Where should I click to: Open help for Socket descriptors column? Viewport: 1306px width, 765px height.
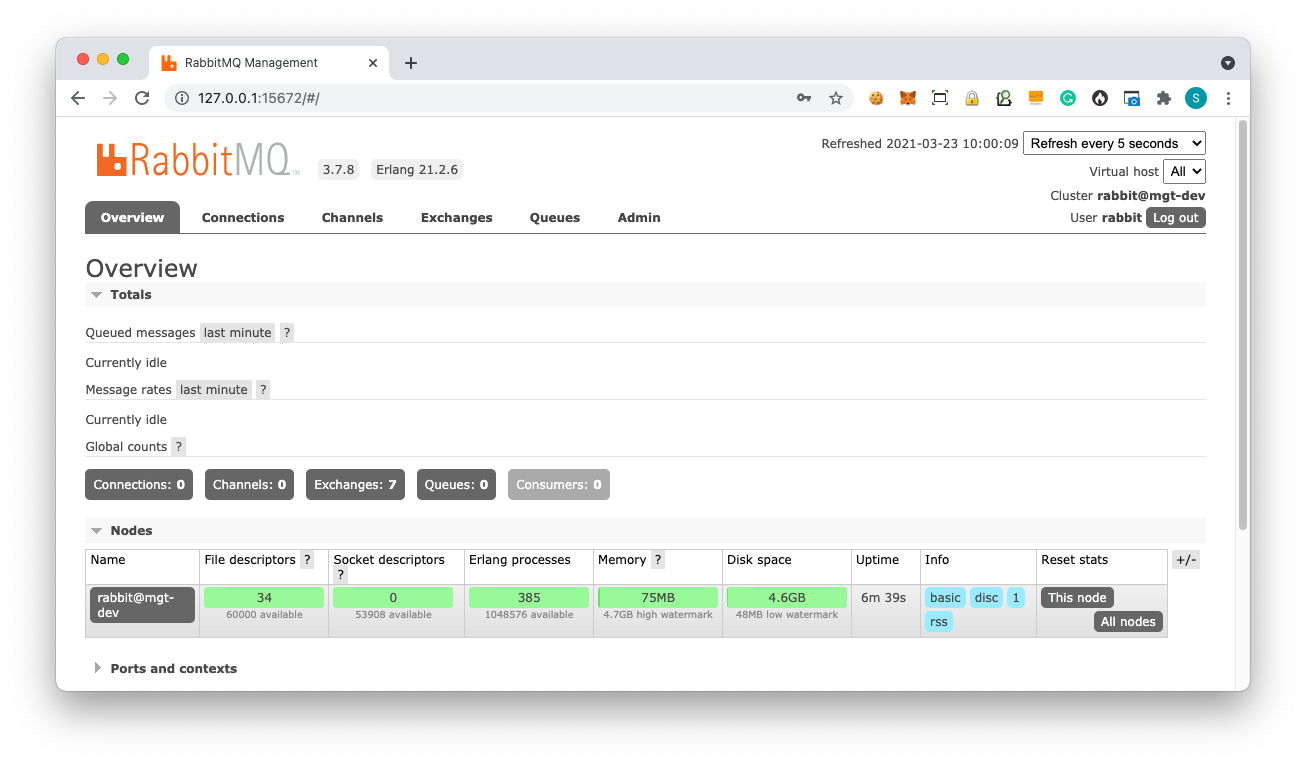pos(340,575)
